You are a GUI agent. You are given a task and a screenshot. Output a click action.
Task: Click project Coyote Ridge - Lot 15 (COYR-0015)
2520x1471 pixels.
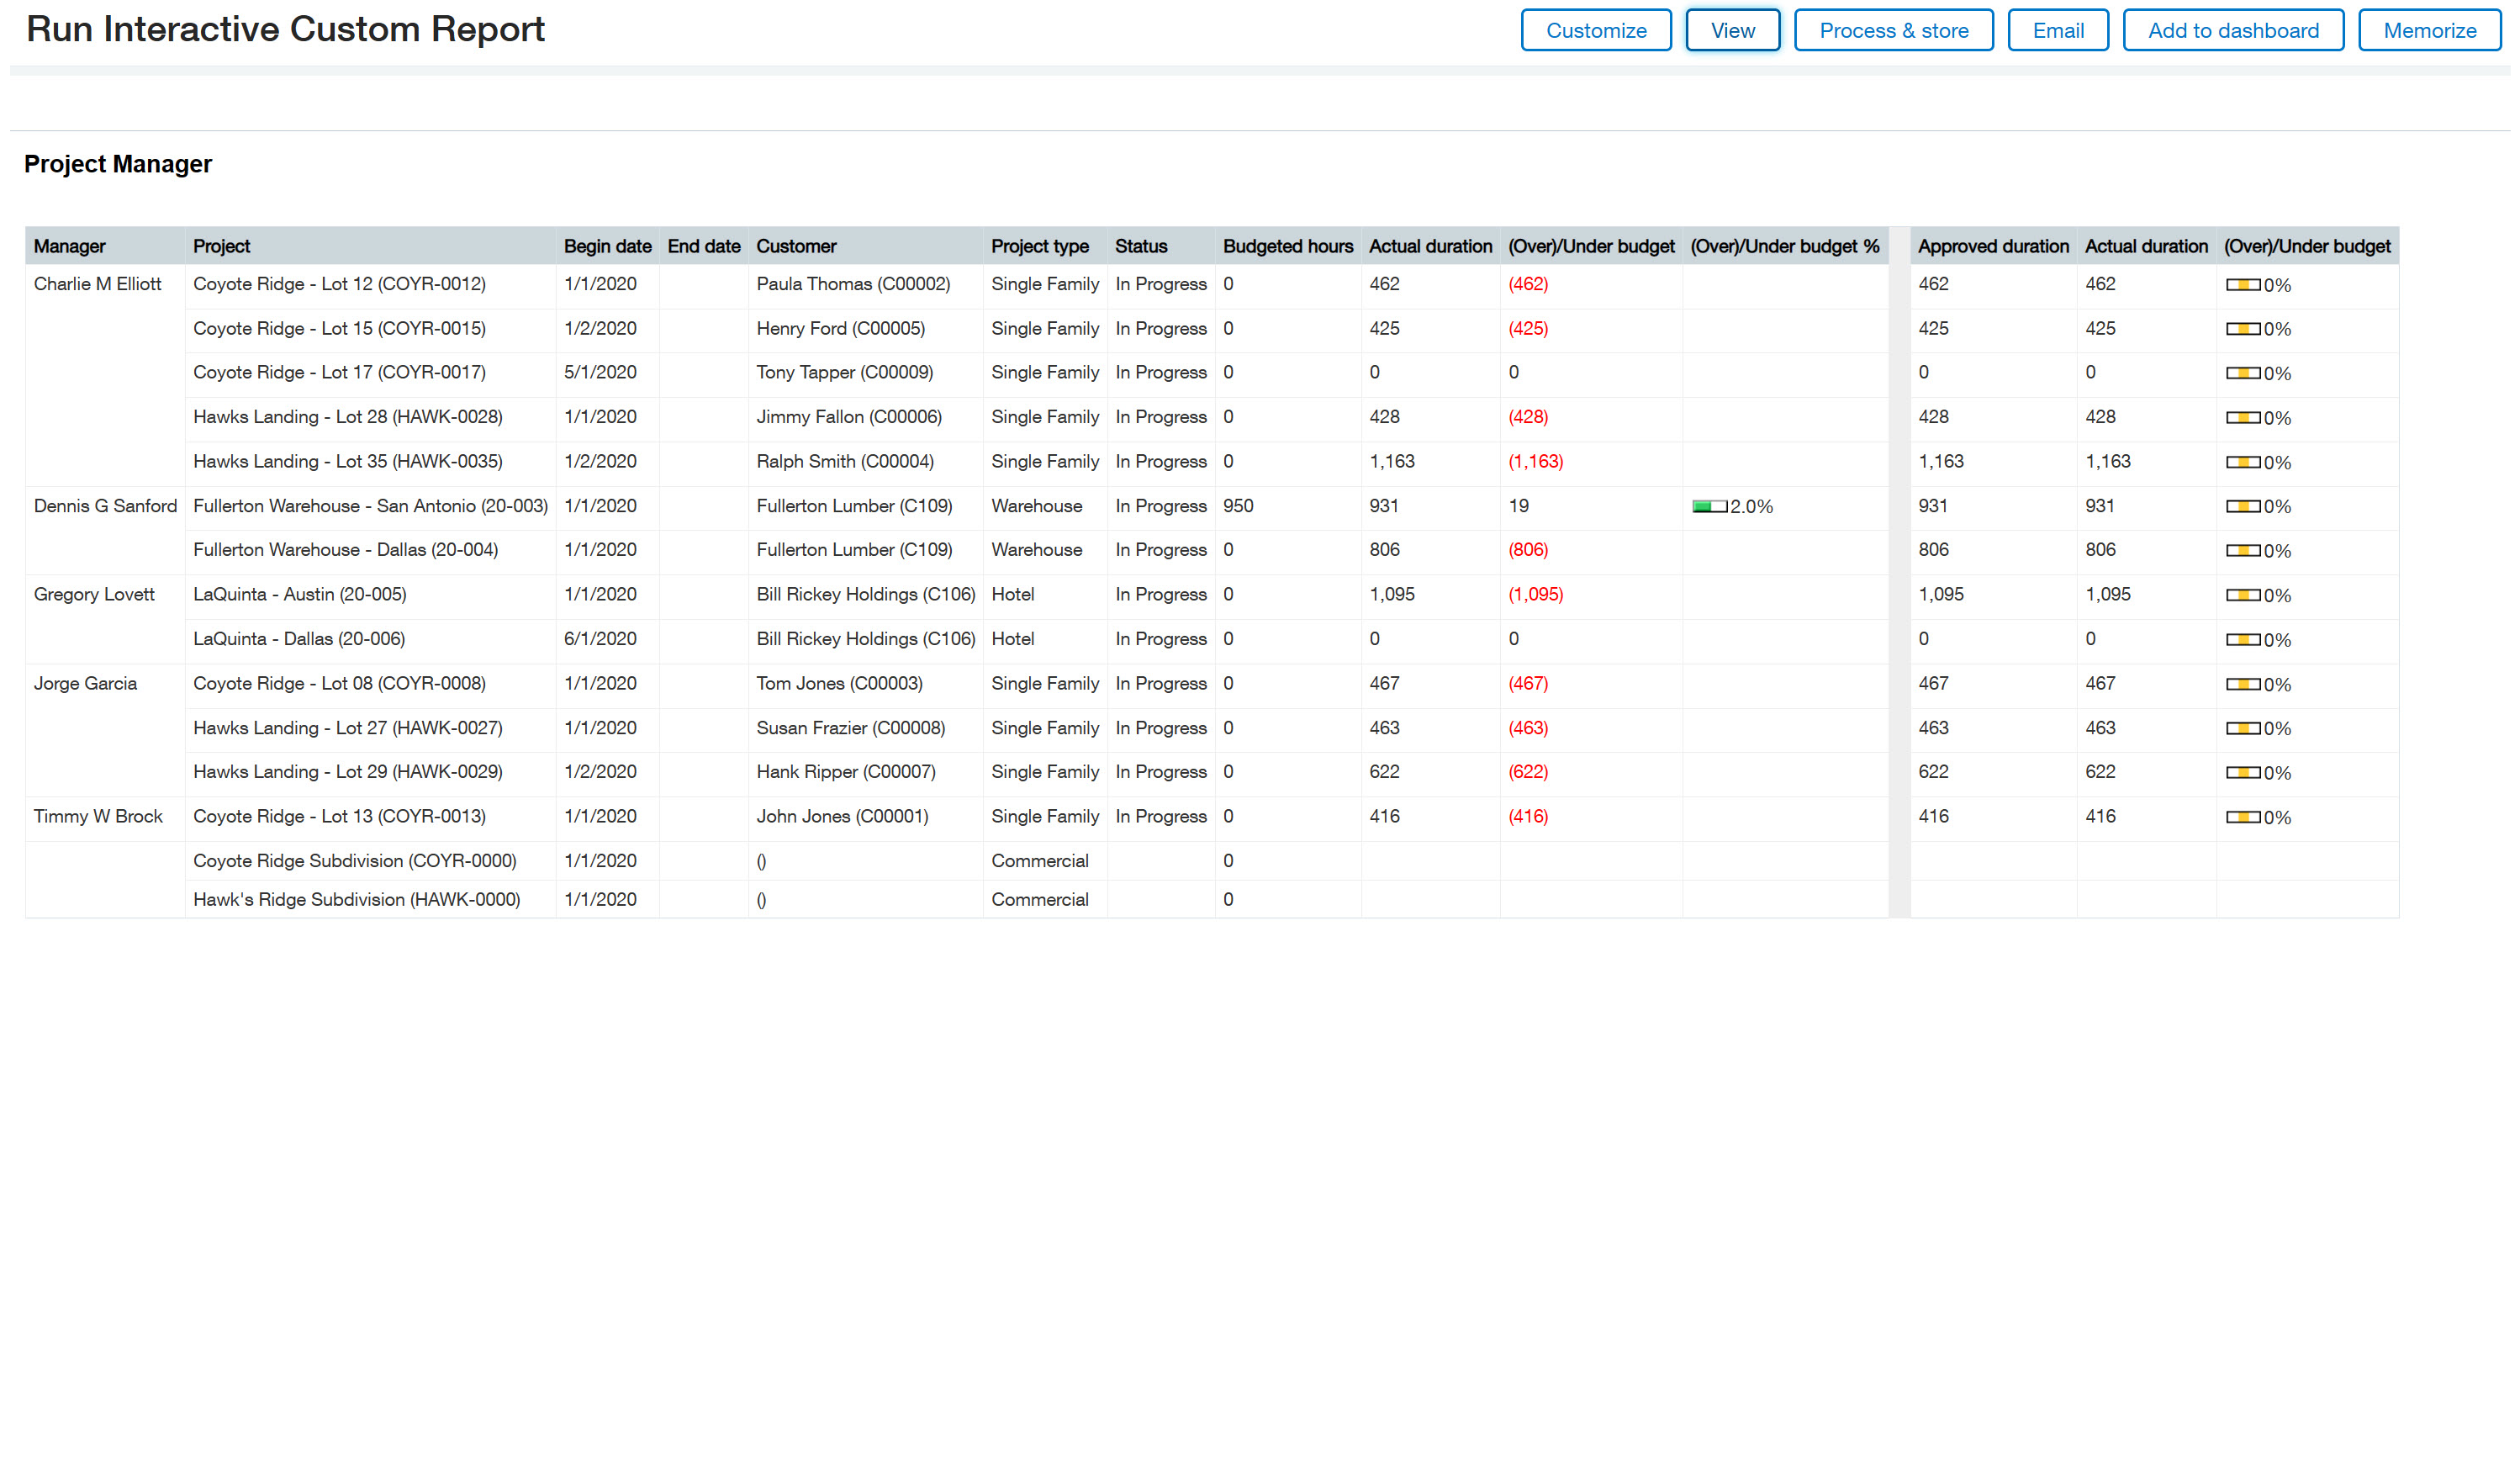click(x=339, y=328)
